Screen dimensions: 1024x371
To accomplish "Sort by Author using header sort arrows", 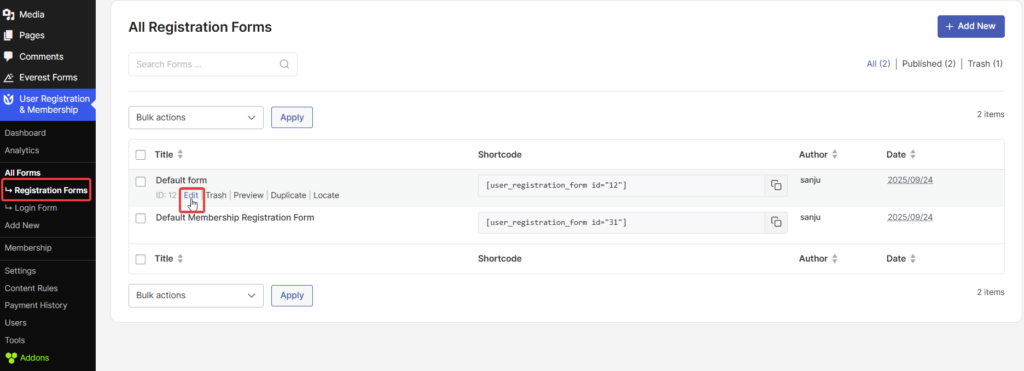I will [x=835, y=155].
